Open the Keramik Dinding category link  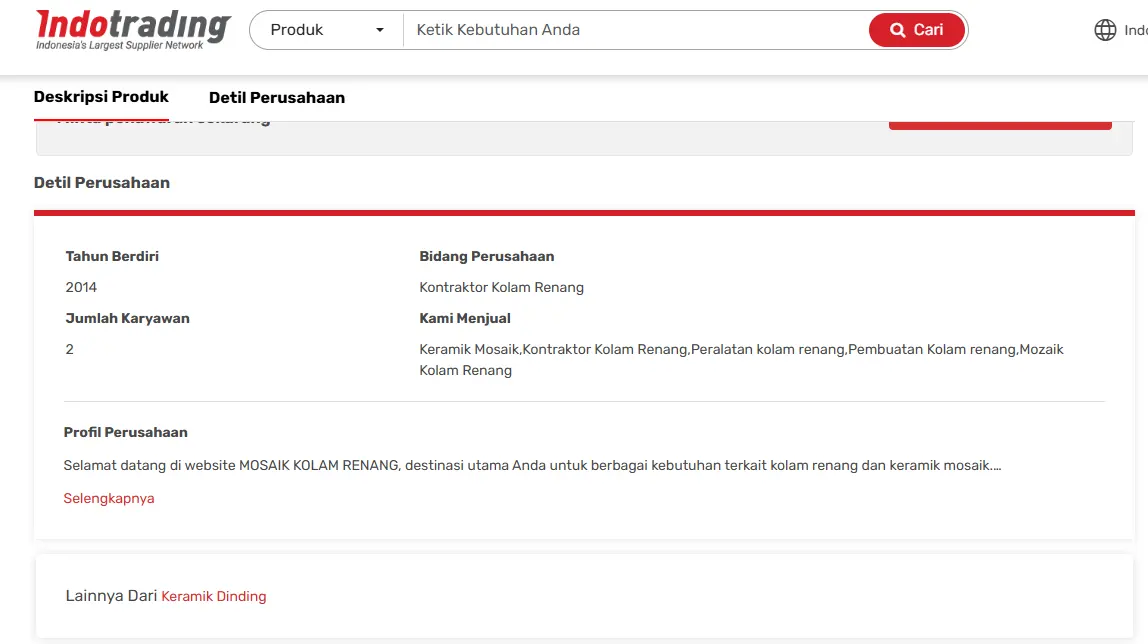pos(214,596)
